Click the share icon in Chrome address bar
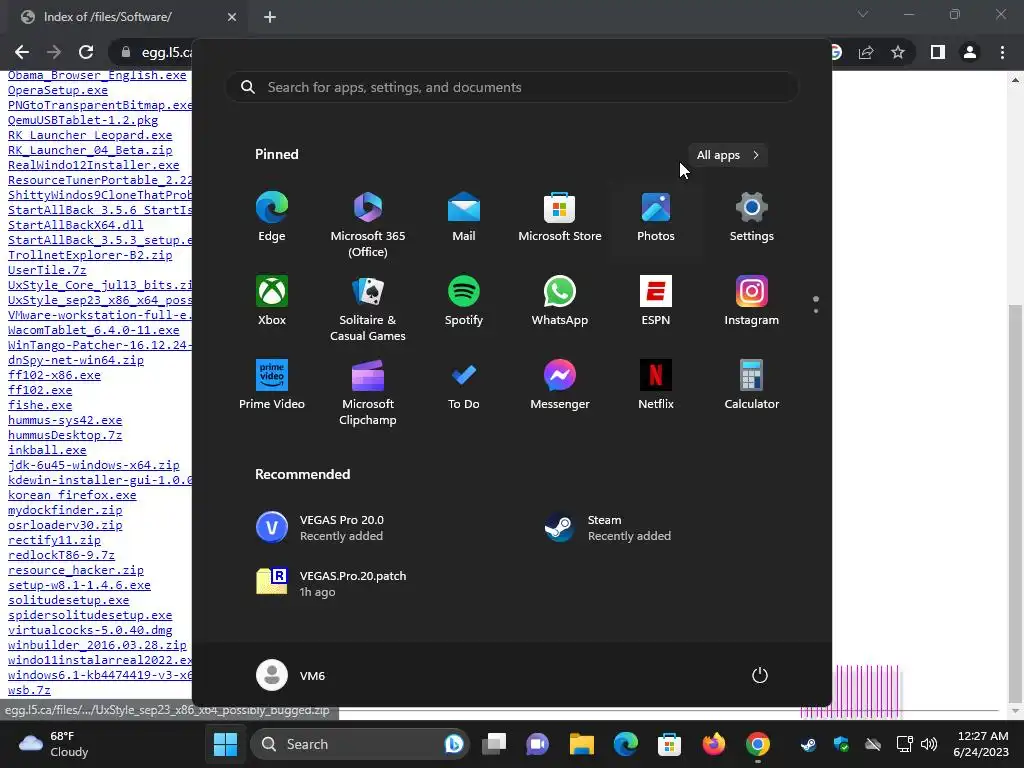Screen dimensions: 1024x768 [x=866, y=52]
